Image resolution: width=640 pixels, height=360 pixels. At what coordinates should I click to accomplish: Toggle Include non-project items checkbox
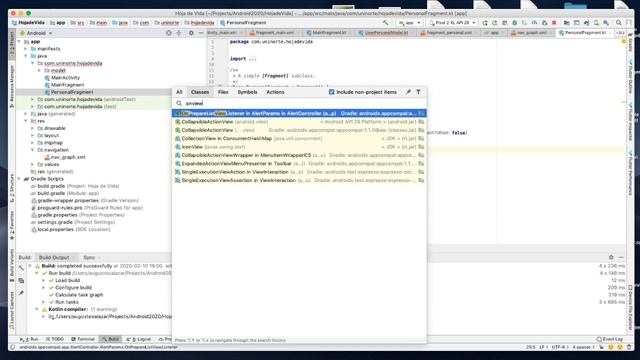pyautogui.click(x=331, y=92)
